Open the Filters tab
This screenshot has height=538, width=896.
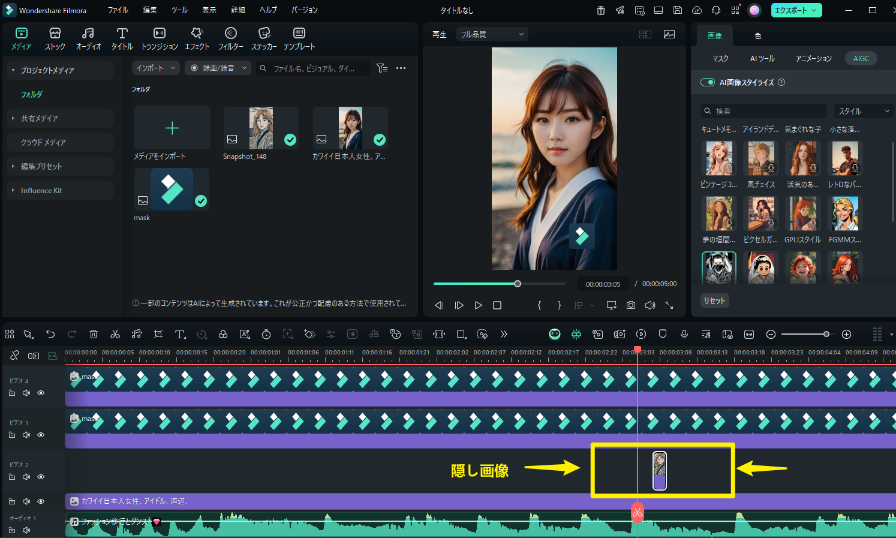point(230,39)
